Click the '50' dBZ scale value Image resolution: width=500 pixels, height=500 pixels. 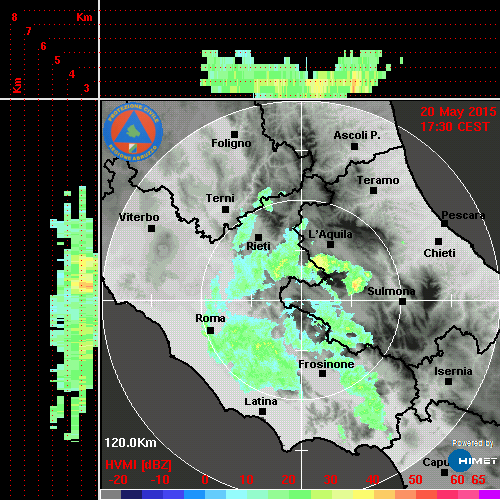pyautogui.click(x=415, y=480)
